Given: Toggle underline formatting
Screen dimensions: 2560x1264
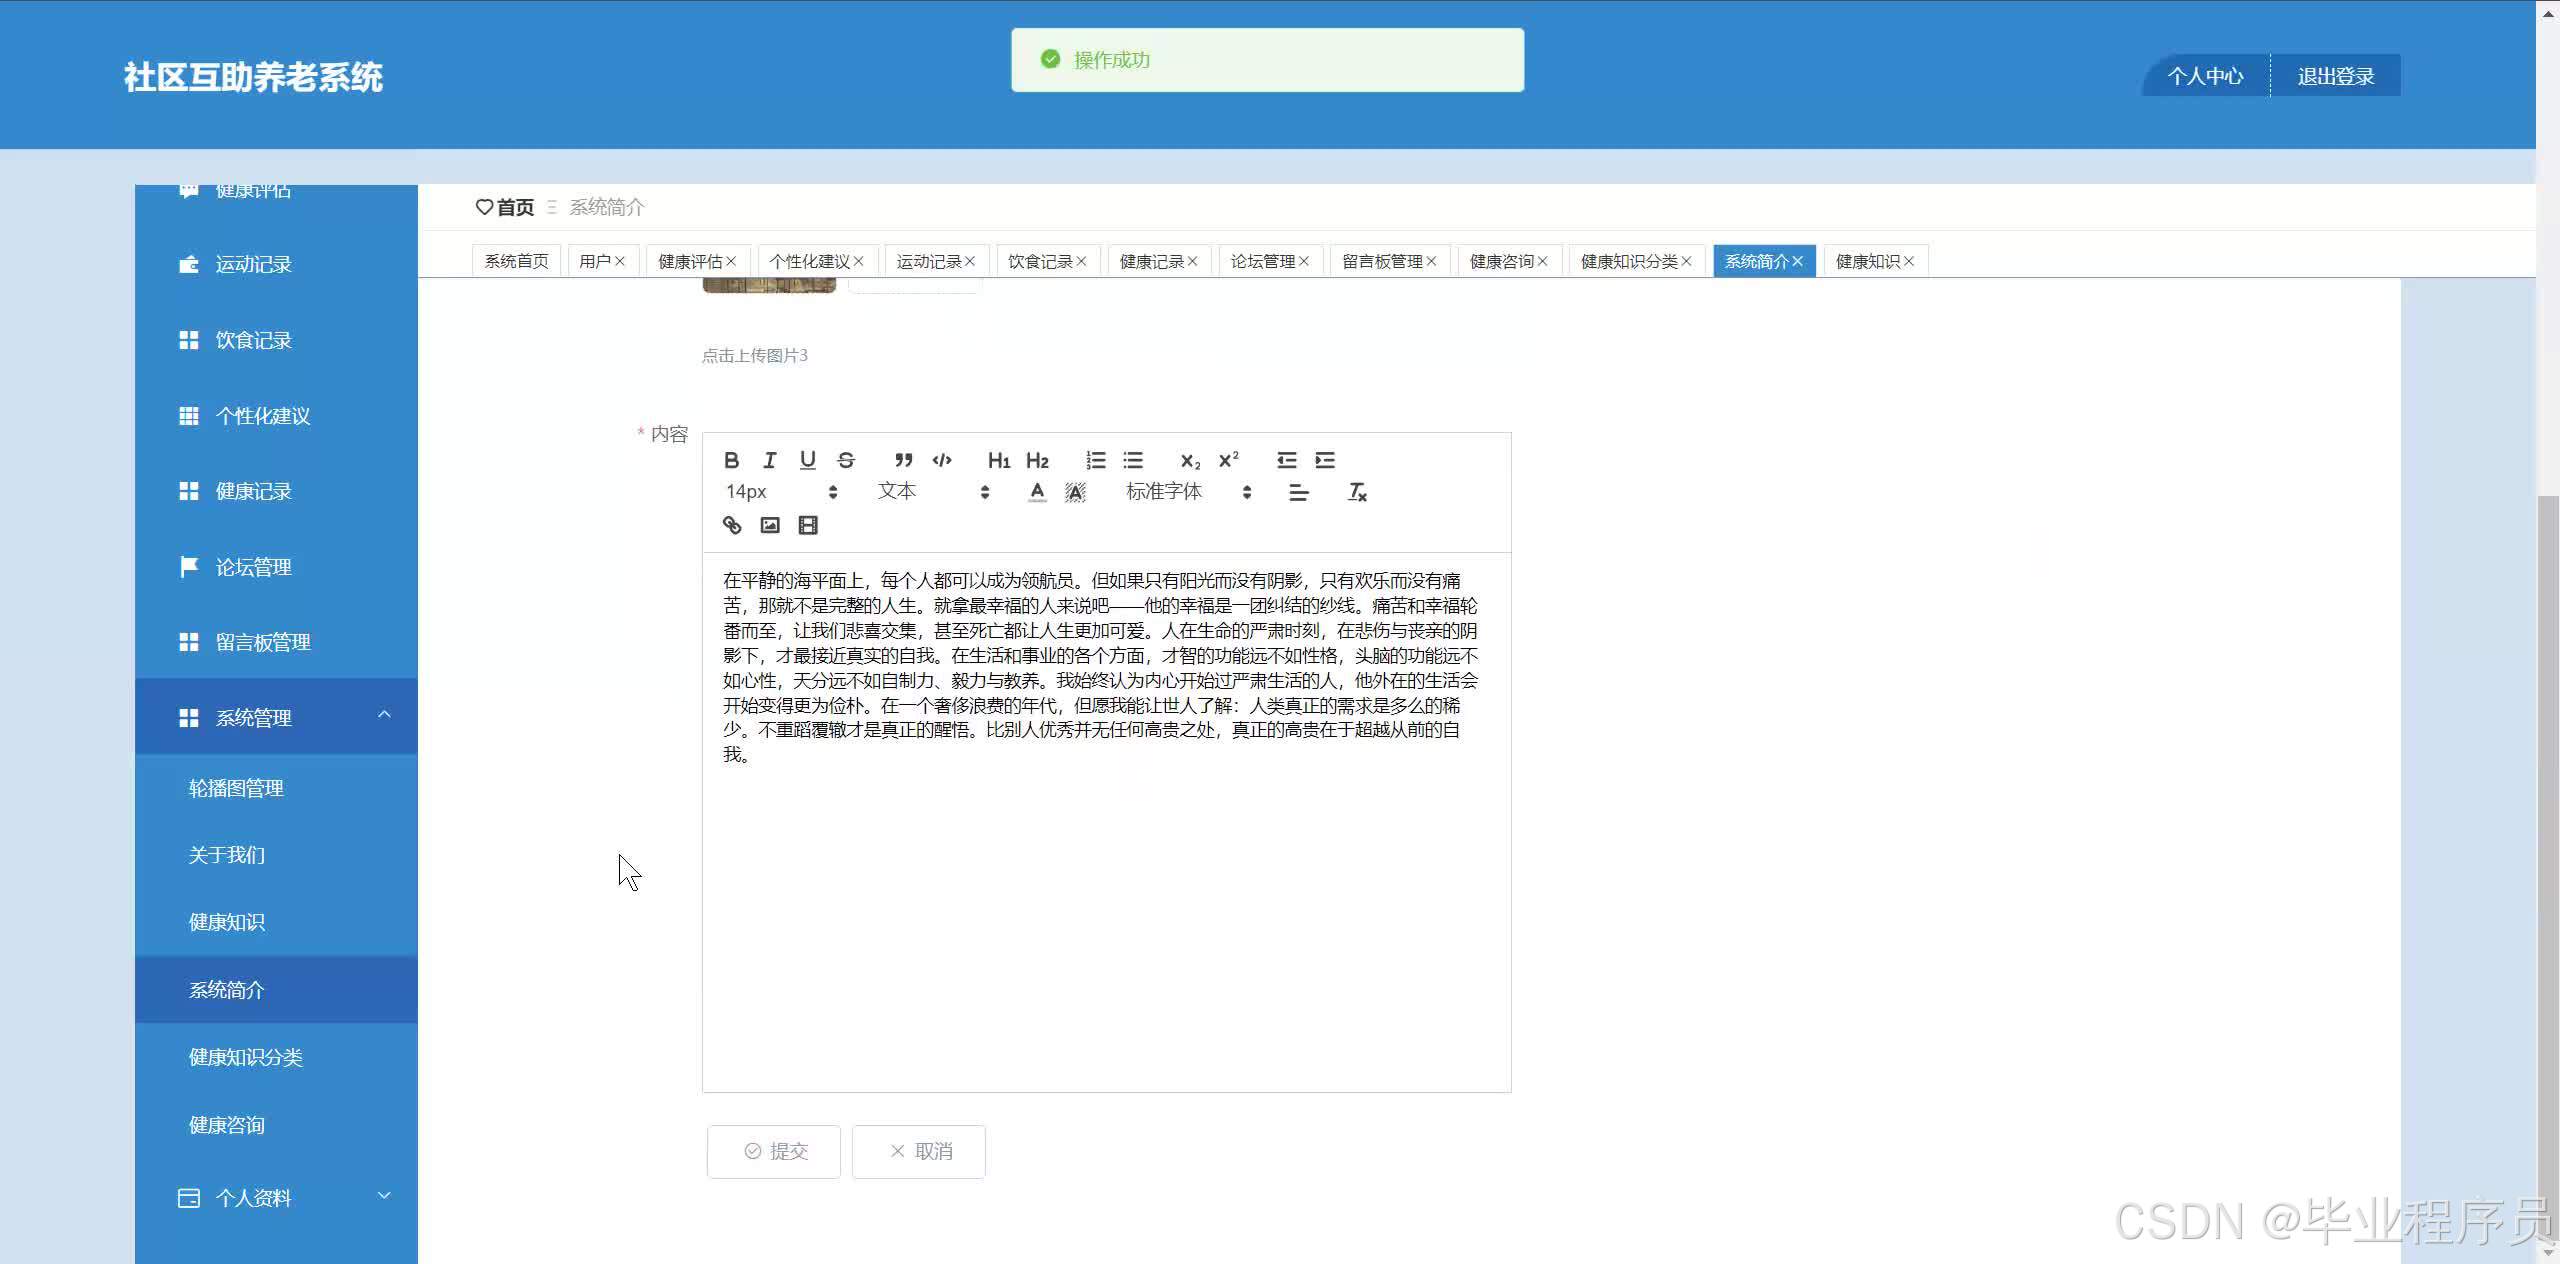Looking at the screenshot, I should point(808,460).
